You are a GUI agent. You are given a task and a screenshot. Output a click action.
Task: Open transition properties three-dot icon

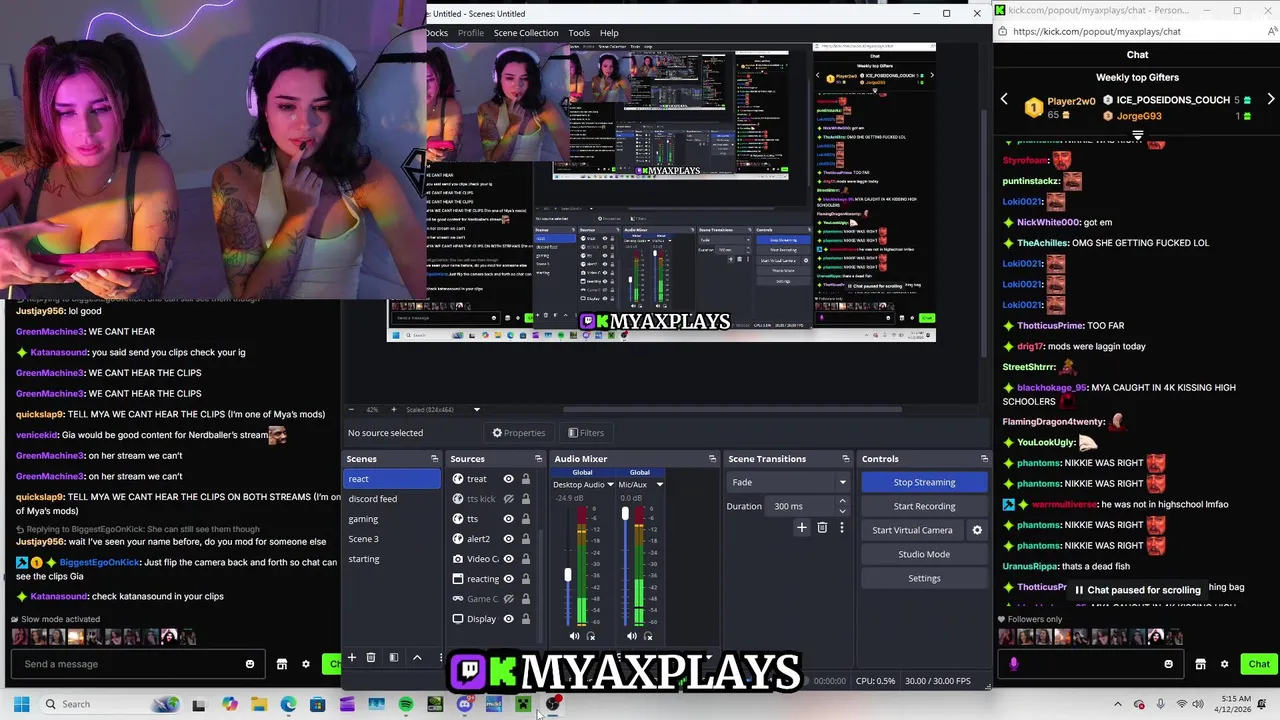point(842,527)
